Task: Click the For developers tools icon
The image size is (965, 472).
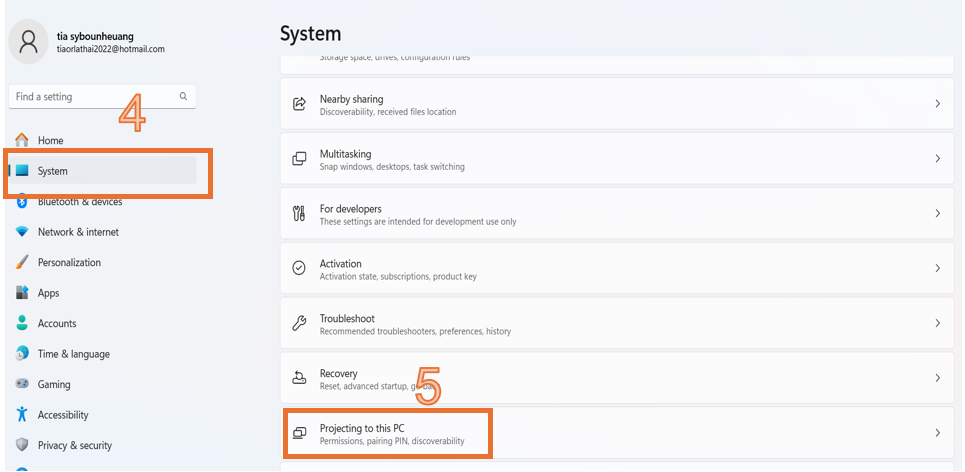Action: click(x=299, y=214)
